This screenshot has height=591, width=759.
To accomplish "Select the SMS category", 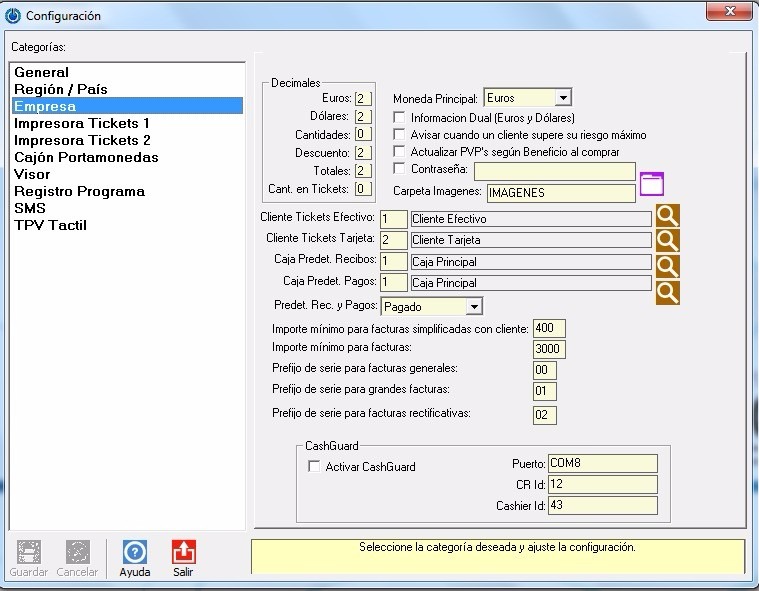I will pos(127,208).
